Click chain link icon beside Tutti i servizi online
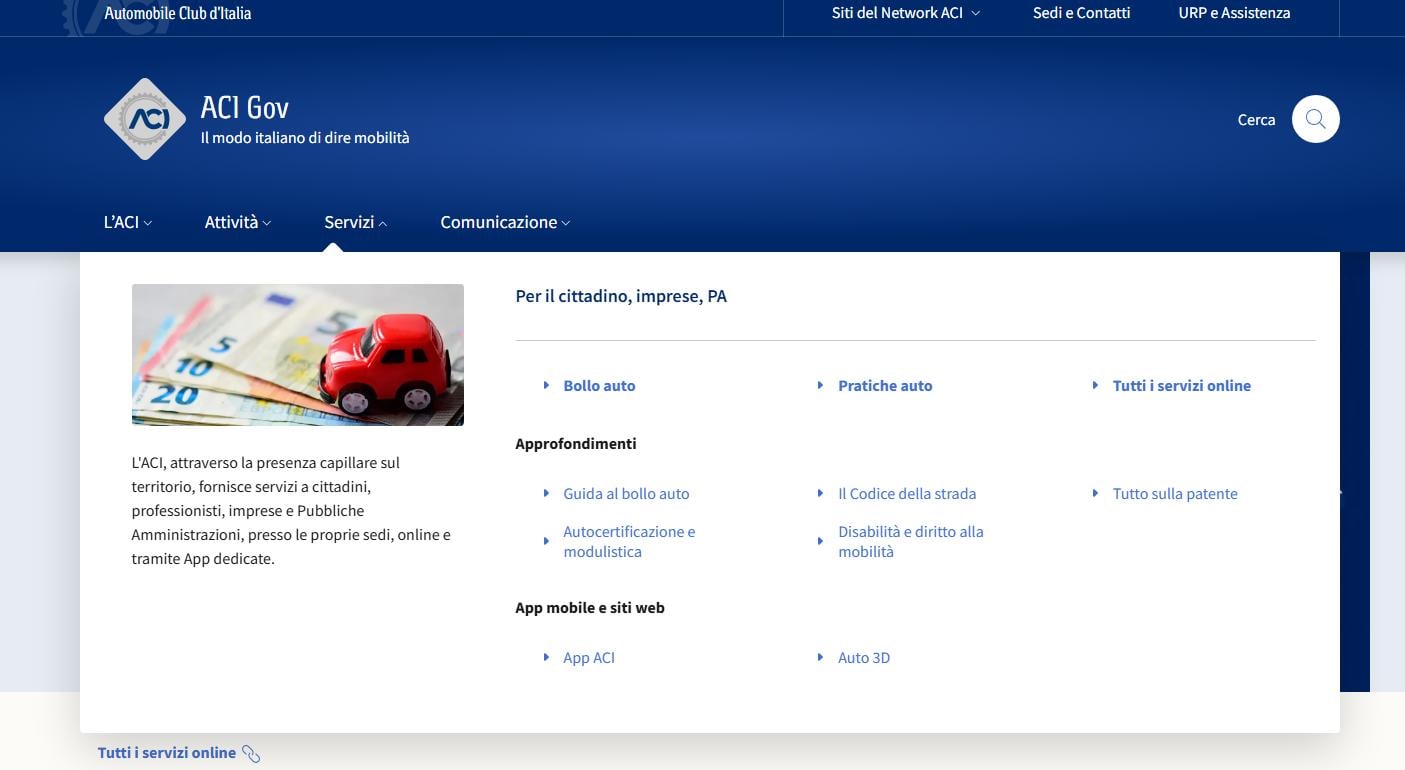This screenshot has width=1405, height=770. click(251, 754)
